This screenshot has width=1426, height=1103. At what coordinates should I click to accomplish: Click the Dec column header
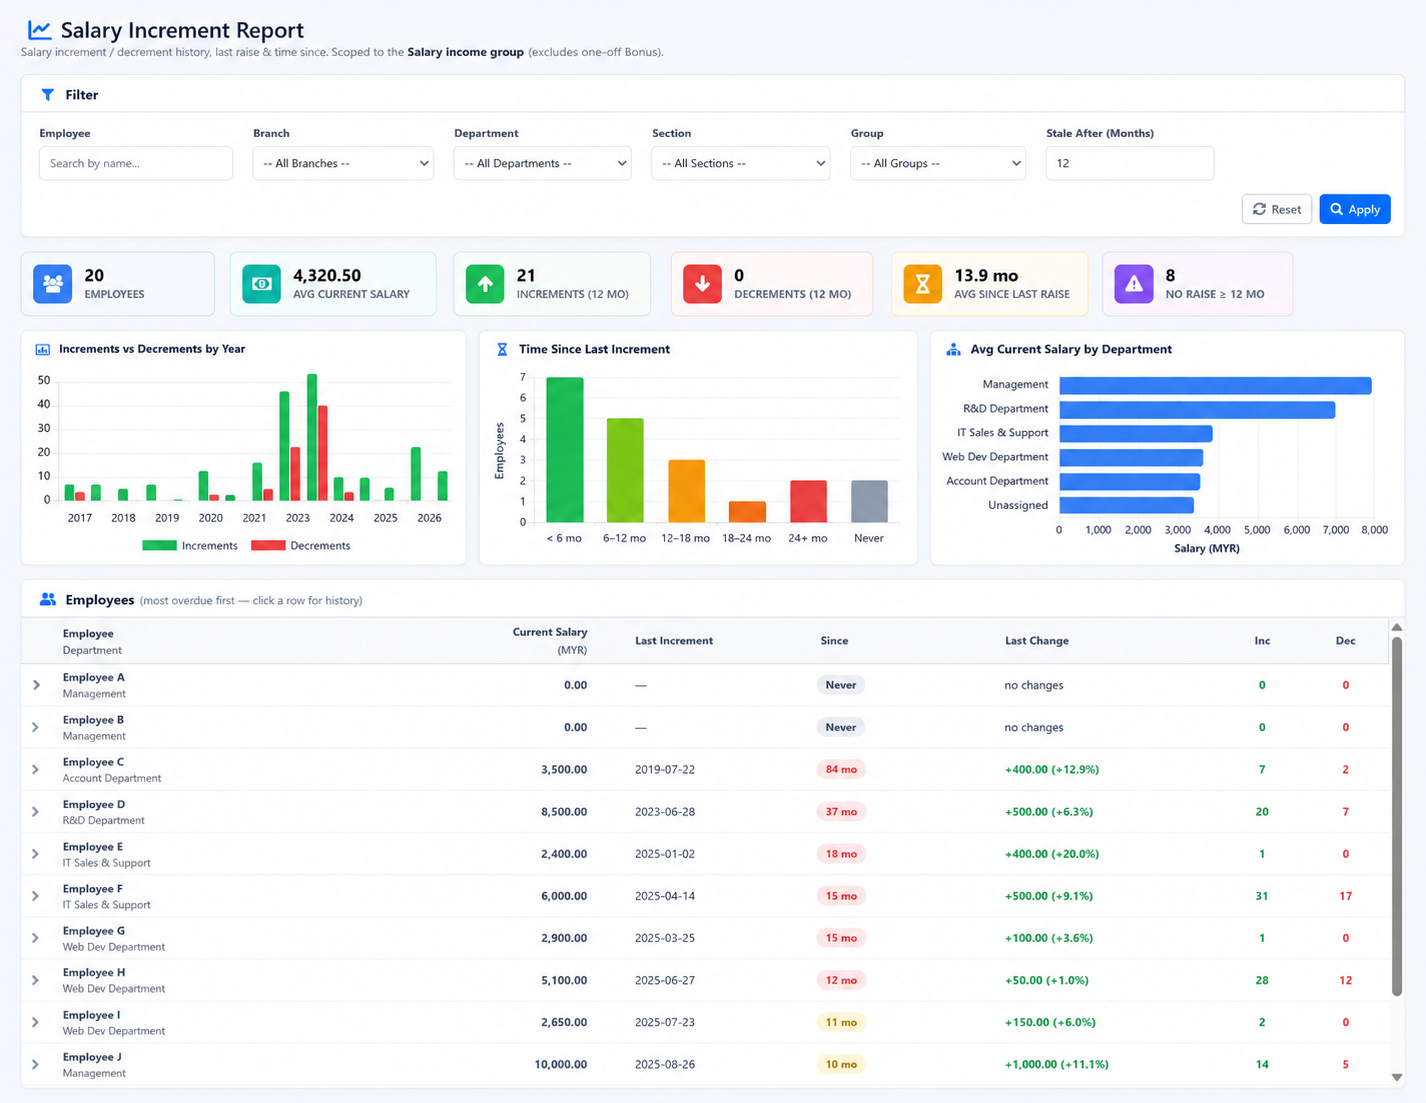pos(1346,641)
